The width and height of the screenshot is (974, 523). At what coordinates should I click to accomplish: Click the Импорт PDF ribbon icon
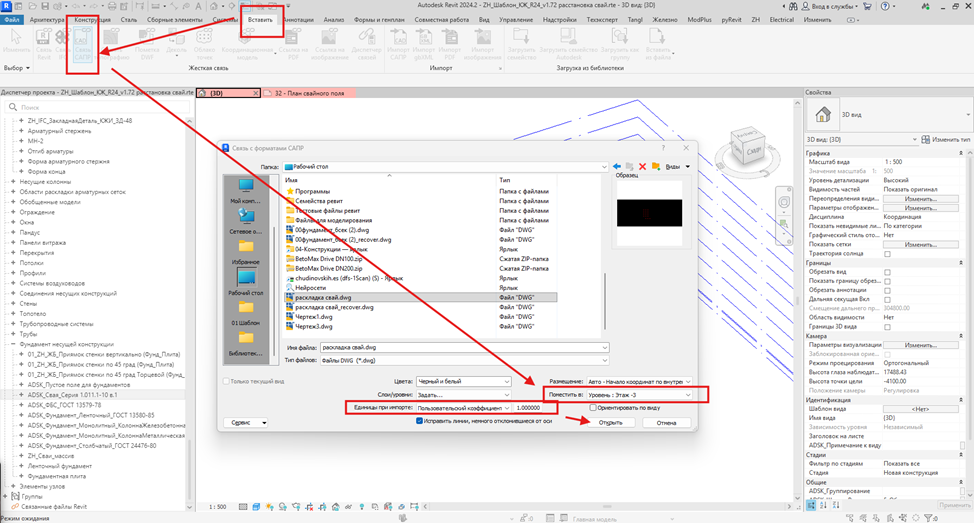point(450,45)
